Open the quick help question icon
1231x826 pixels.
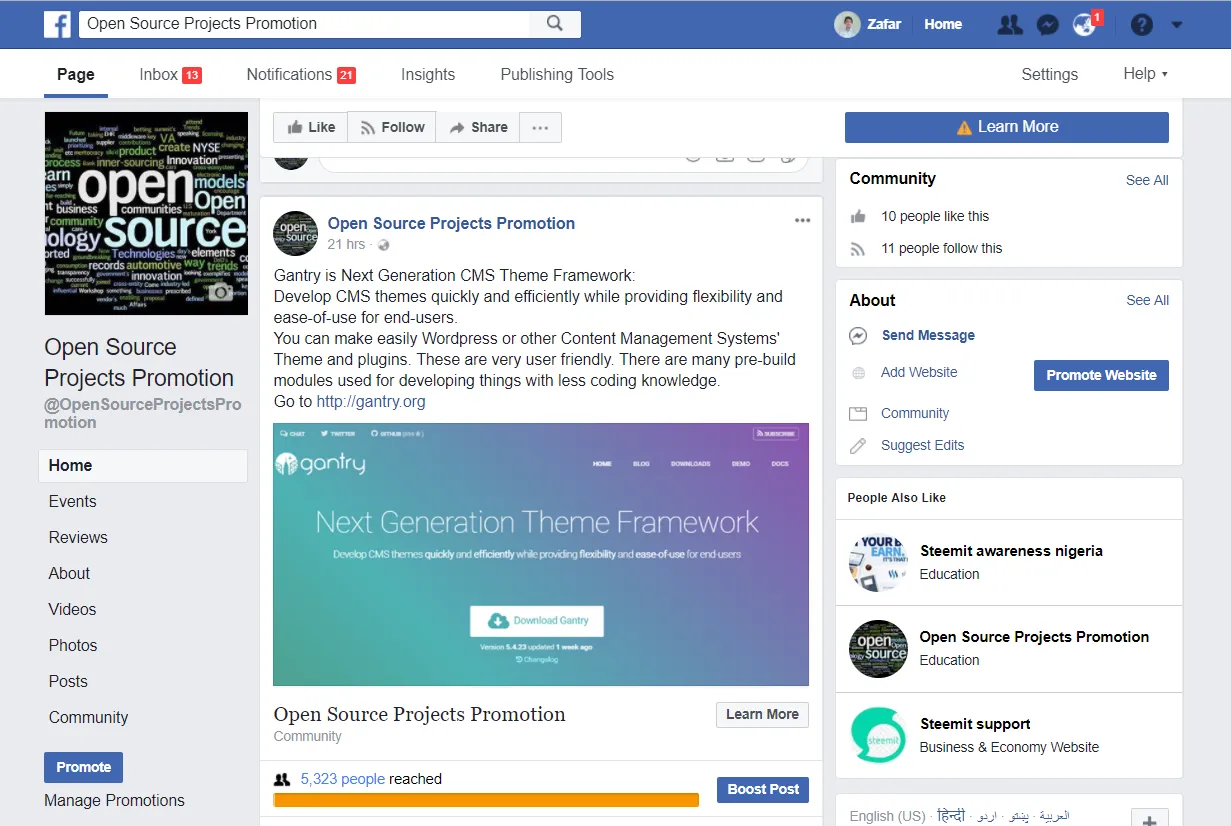click(1142, 25)
